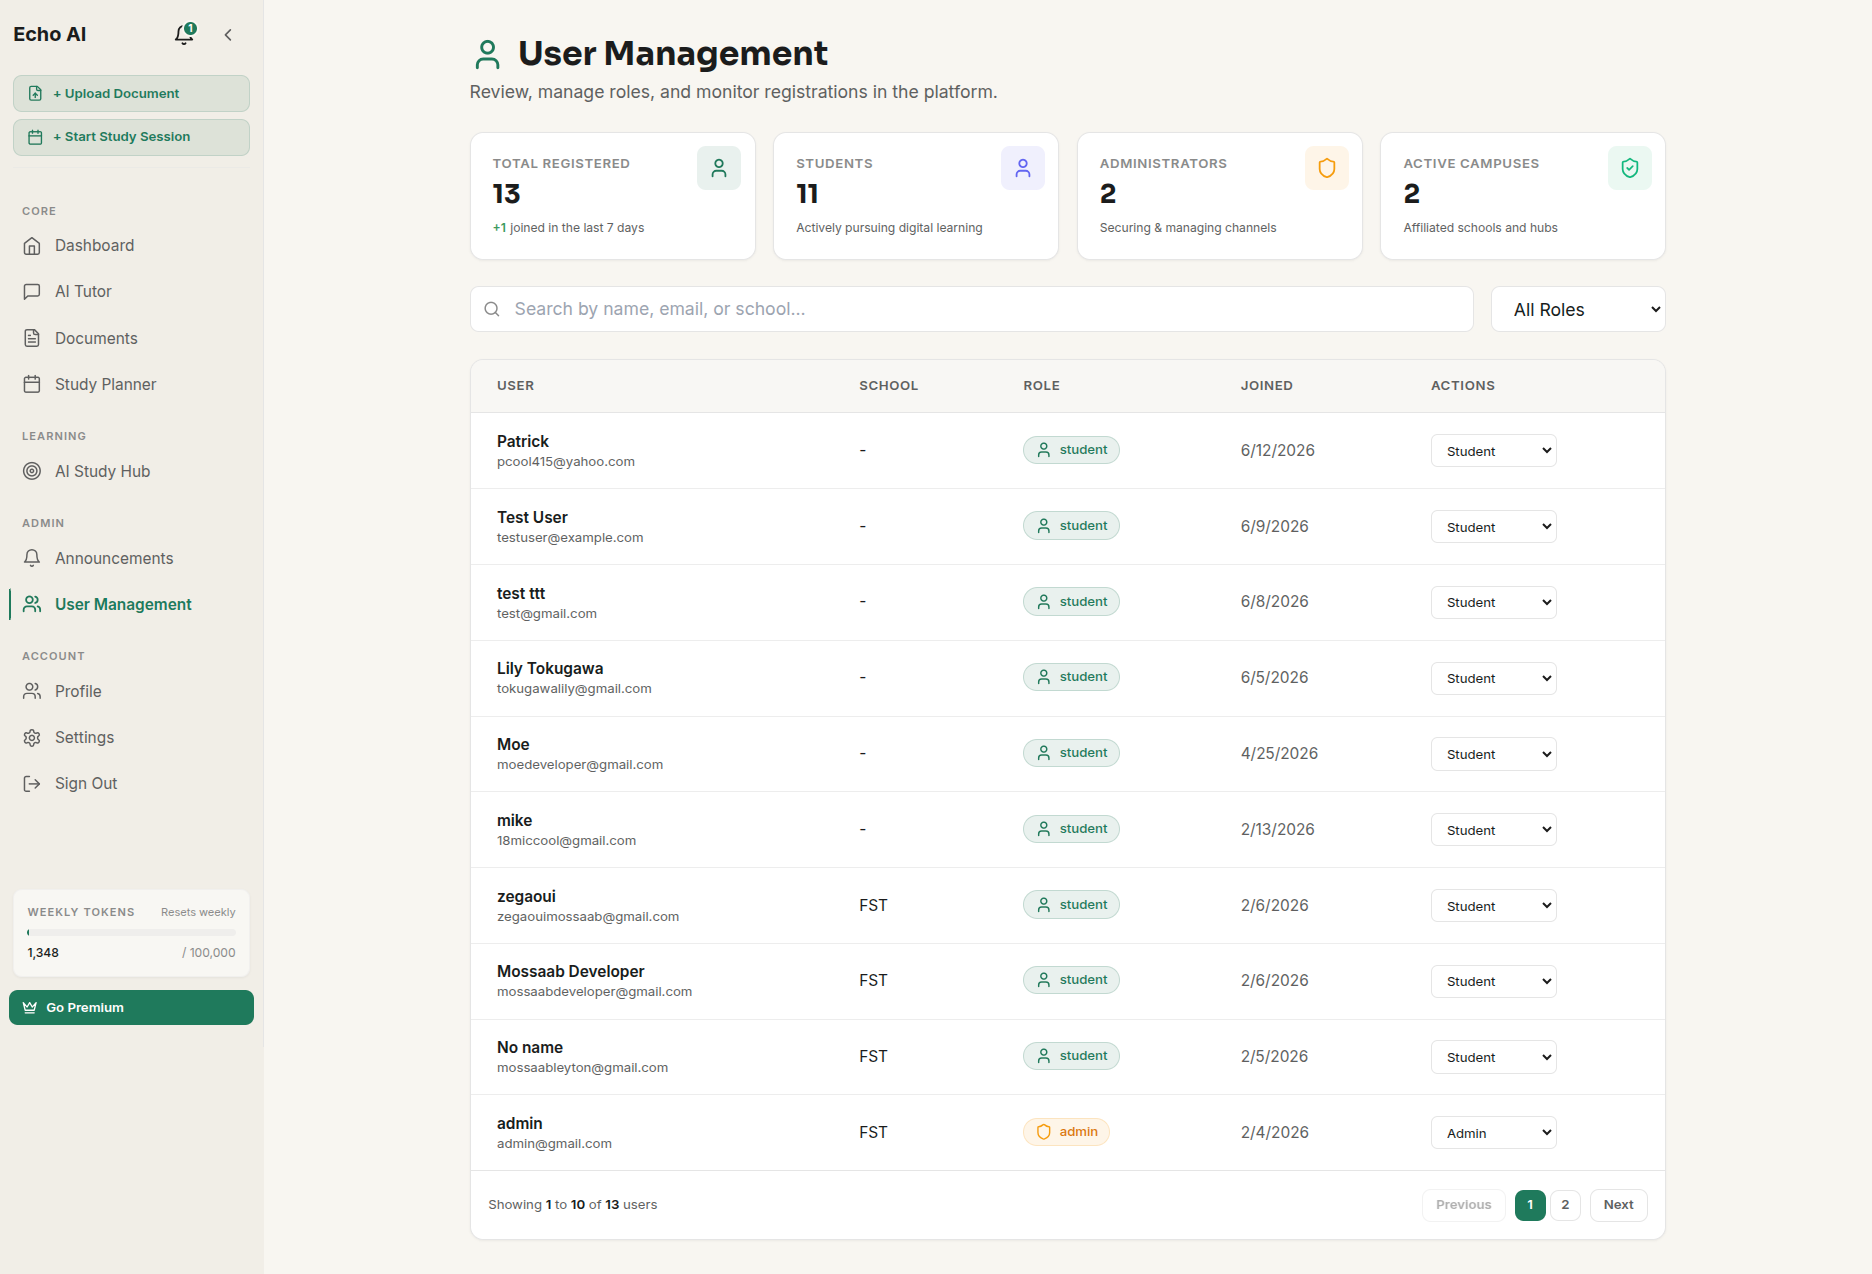Image resolution: width=1872 pixels, height=1274 pixels.
Task: Click email admin@gmail.com
Action: click(554, 1144)
